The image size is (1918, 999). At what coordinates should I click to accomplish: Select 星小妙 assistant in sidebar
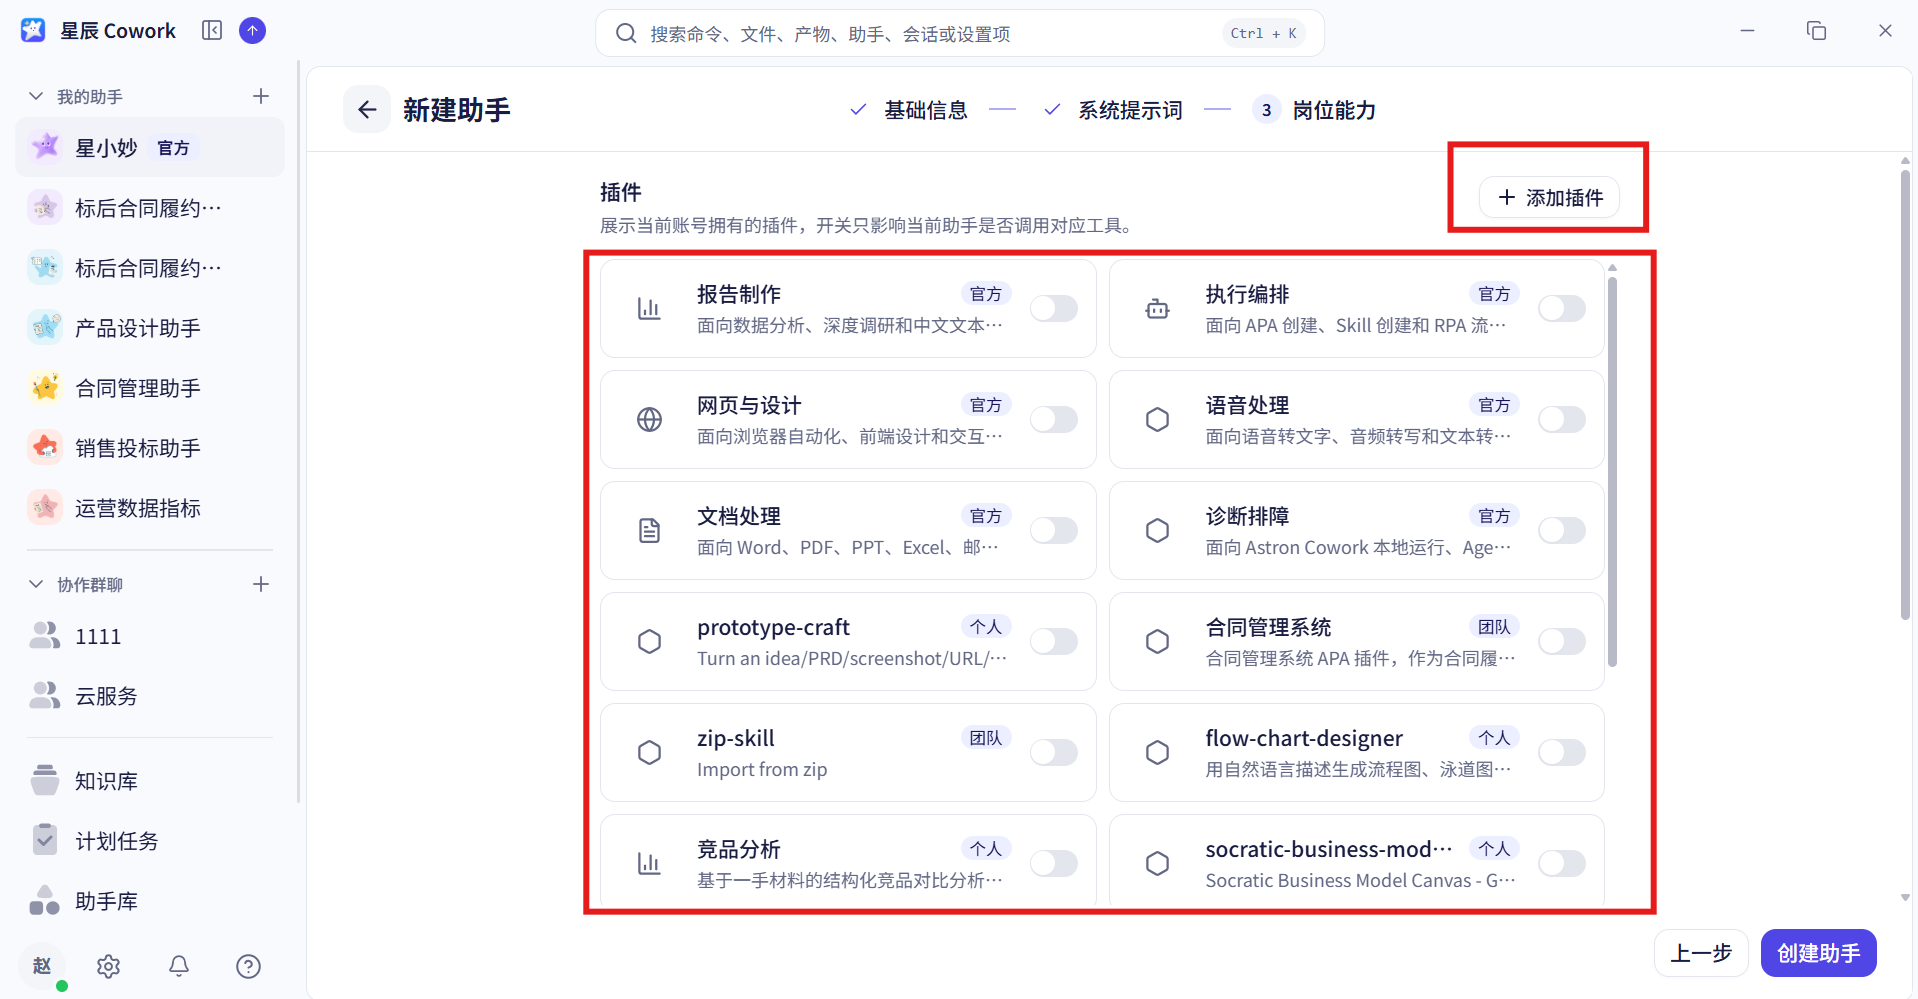point(150,148)
